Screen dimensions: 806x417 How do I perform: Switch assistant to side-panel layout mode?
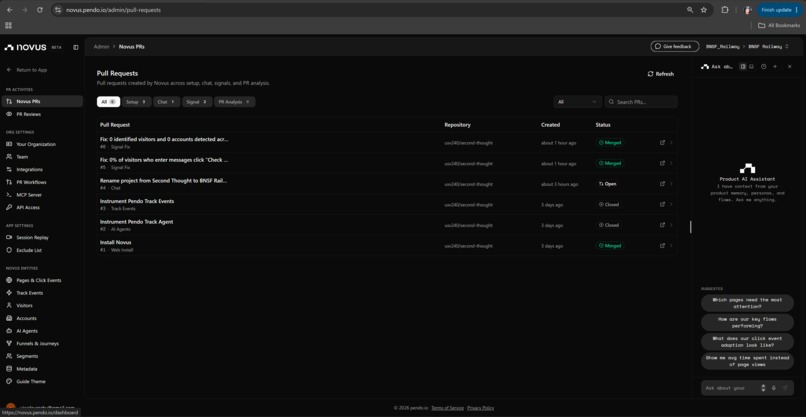pyautogui.click(x=743, y=66)
